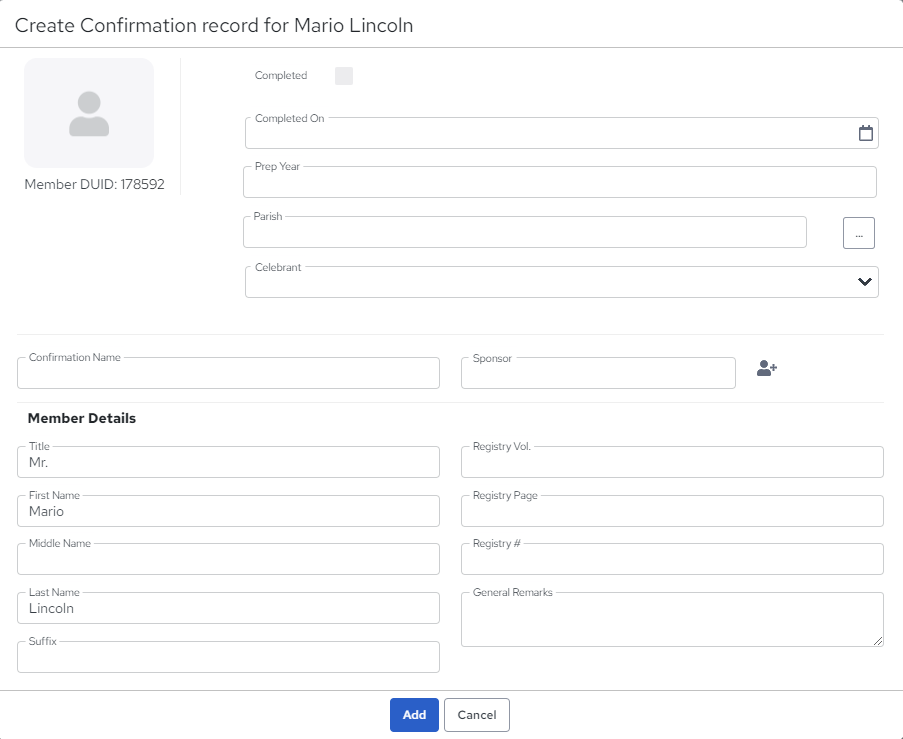Click the Sponsor text field
903x739 pixels.
click(x=598, y=373)
